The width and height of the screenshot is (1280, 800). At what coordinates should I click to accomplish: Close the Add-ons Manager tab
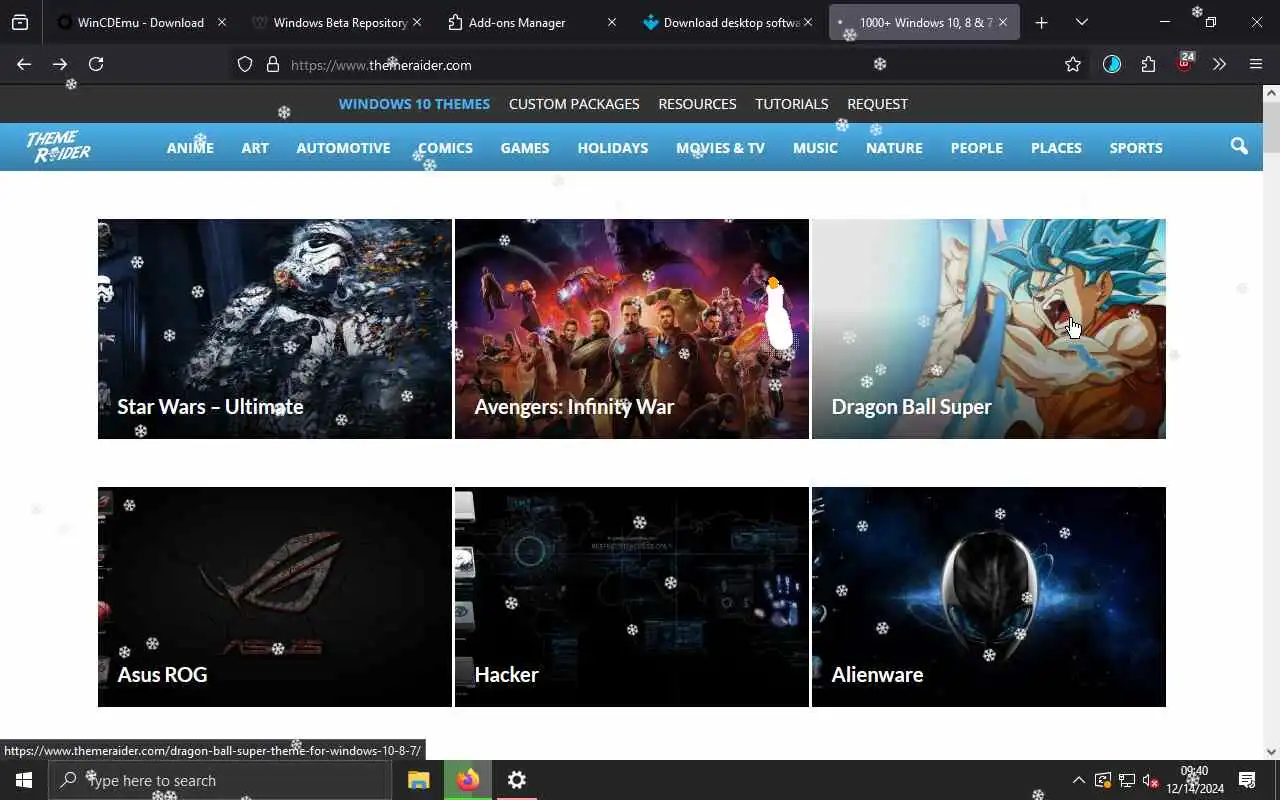pyautogui.click(x=612, y=22)
